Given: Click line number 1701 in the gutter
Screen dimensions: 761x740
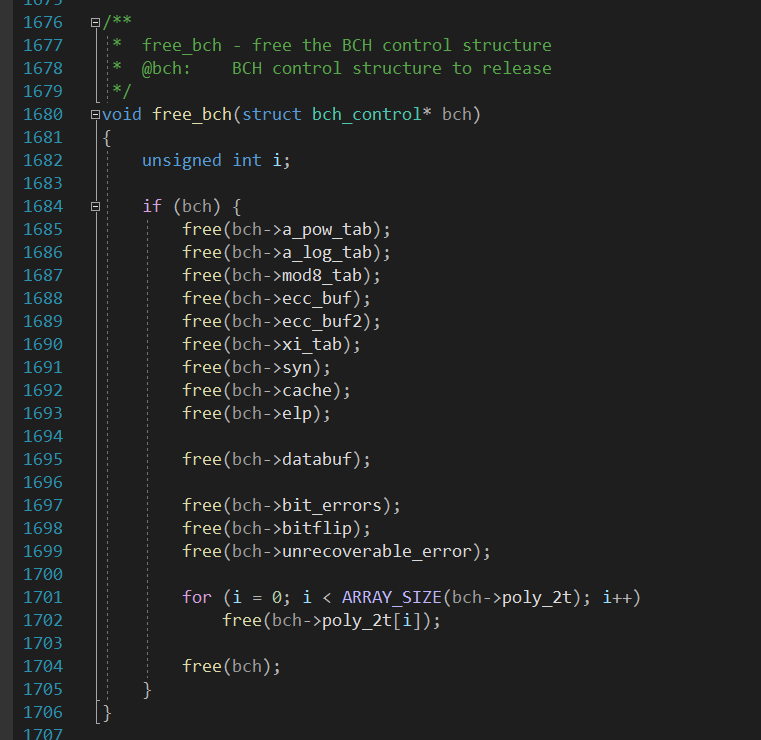Looking at the screenshot, I should (43, 597).
